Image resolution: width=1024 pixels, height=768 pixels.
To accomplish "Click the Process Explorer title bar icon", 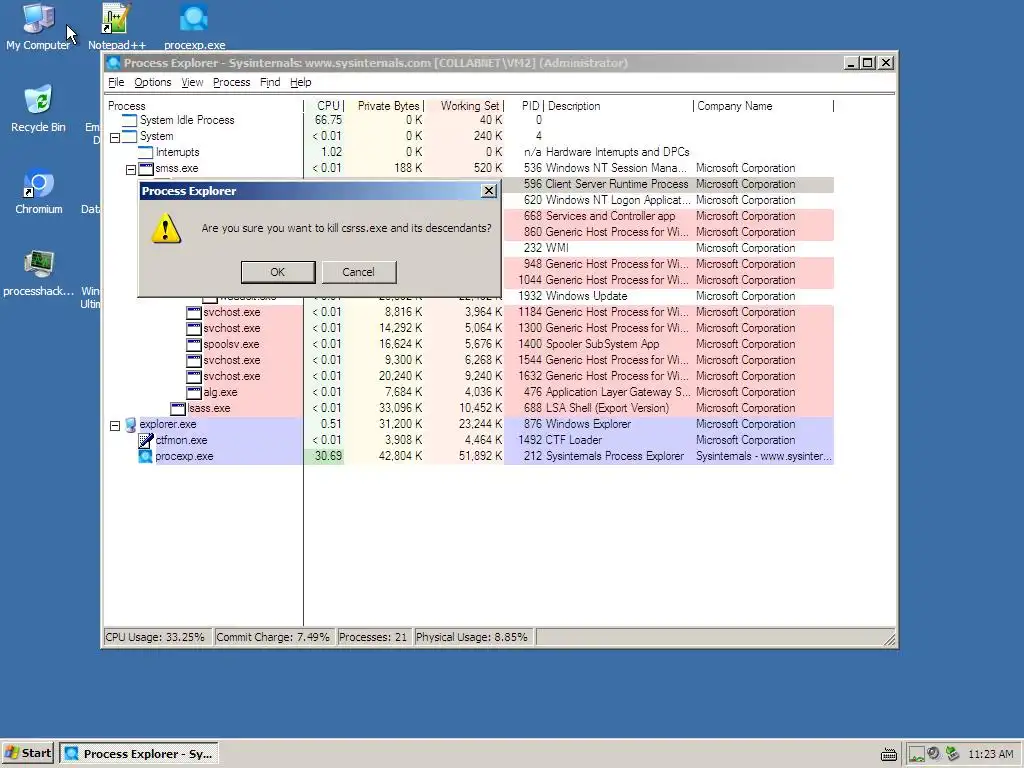I will pyautogui.click(x=114, y=63).
